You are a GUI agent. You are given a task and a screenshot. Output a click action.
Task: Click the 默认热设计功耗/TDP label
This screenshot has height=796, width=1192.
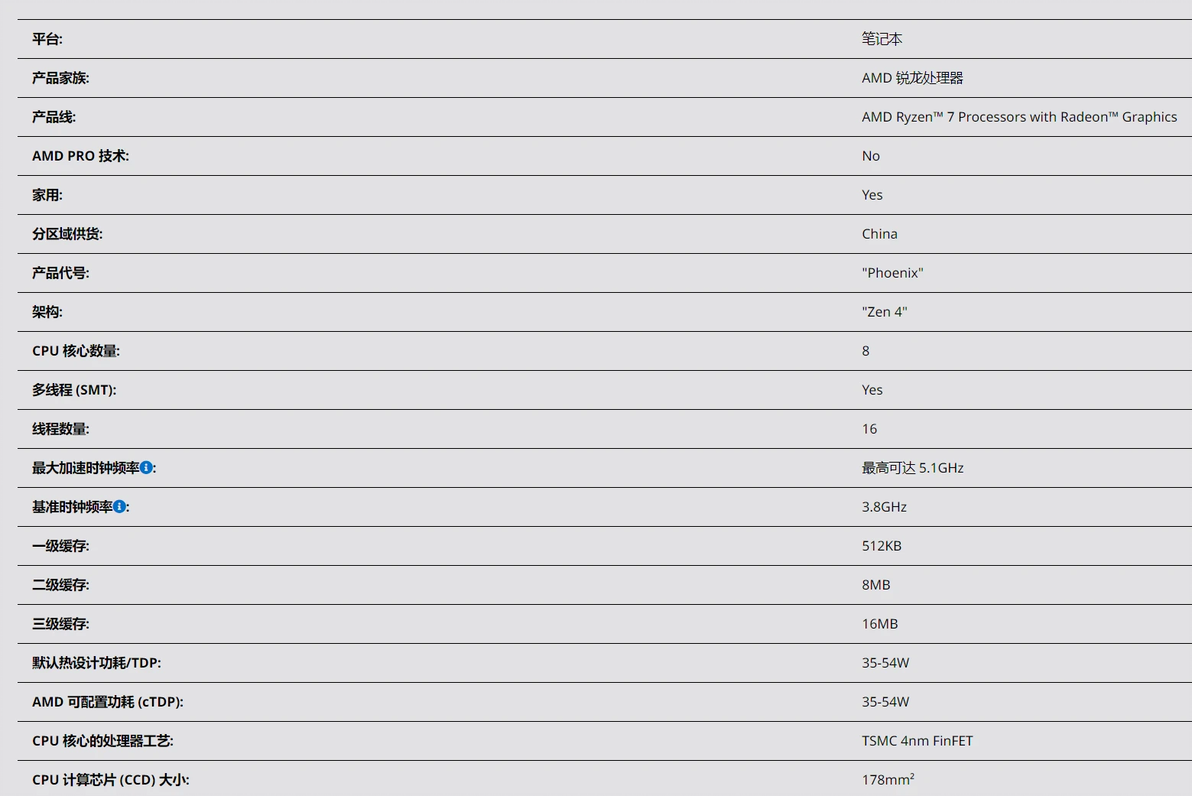(x=96, y=663)
